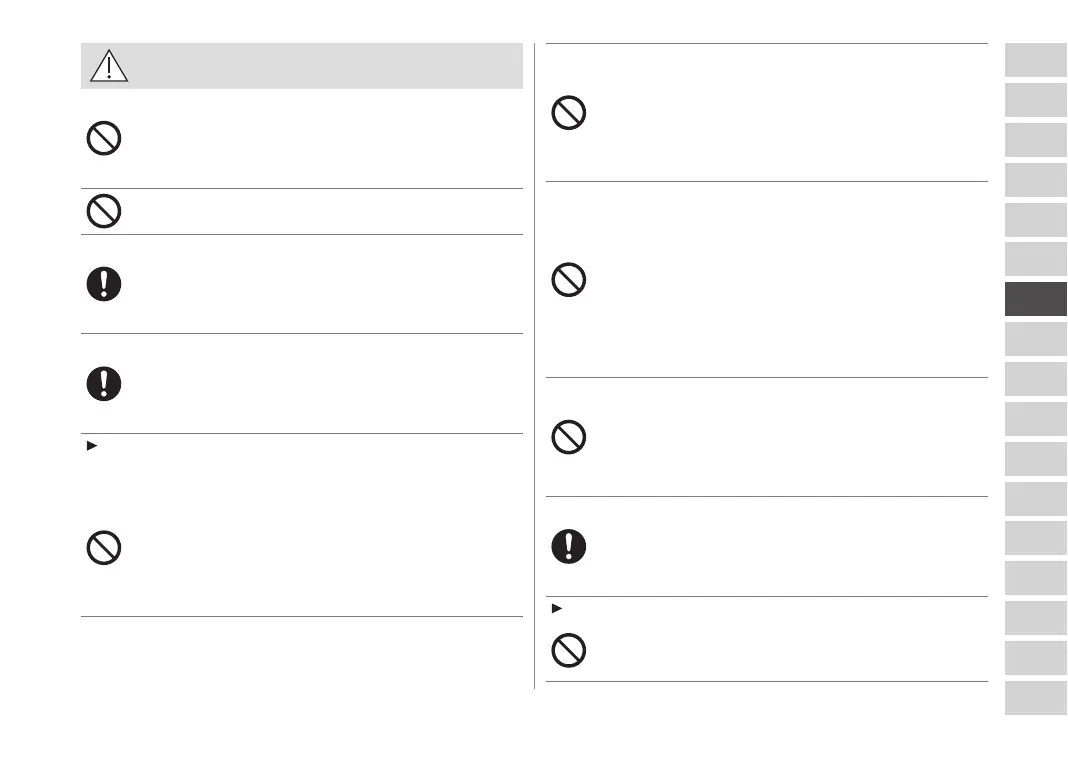Click the third prohibition icon in right column
Viewport: 1068px width, 759px height.
(569, 437)
